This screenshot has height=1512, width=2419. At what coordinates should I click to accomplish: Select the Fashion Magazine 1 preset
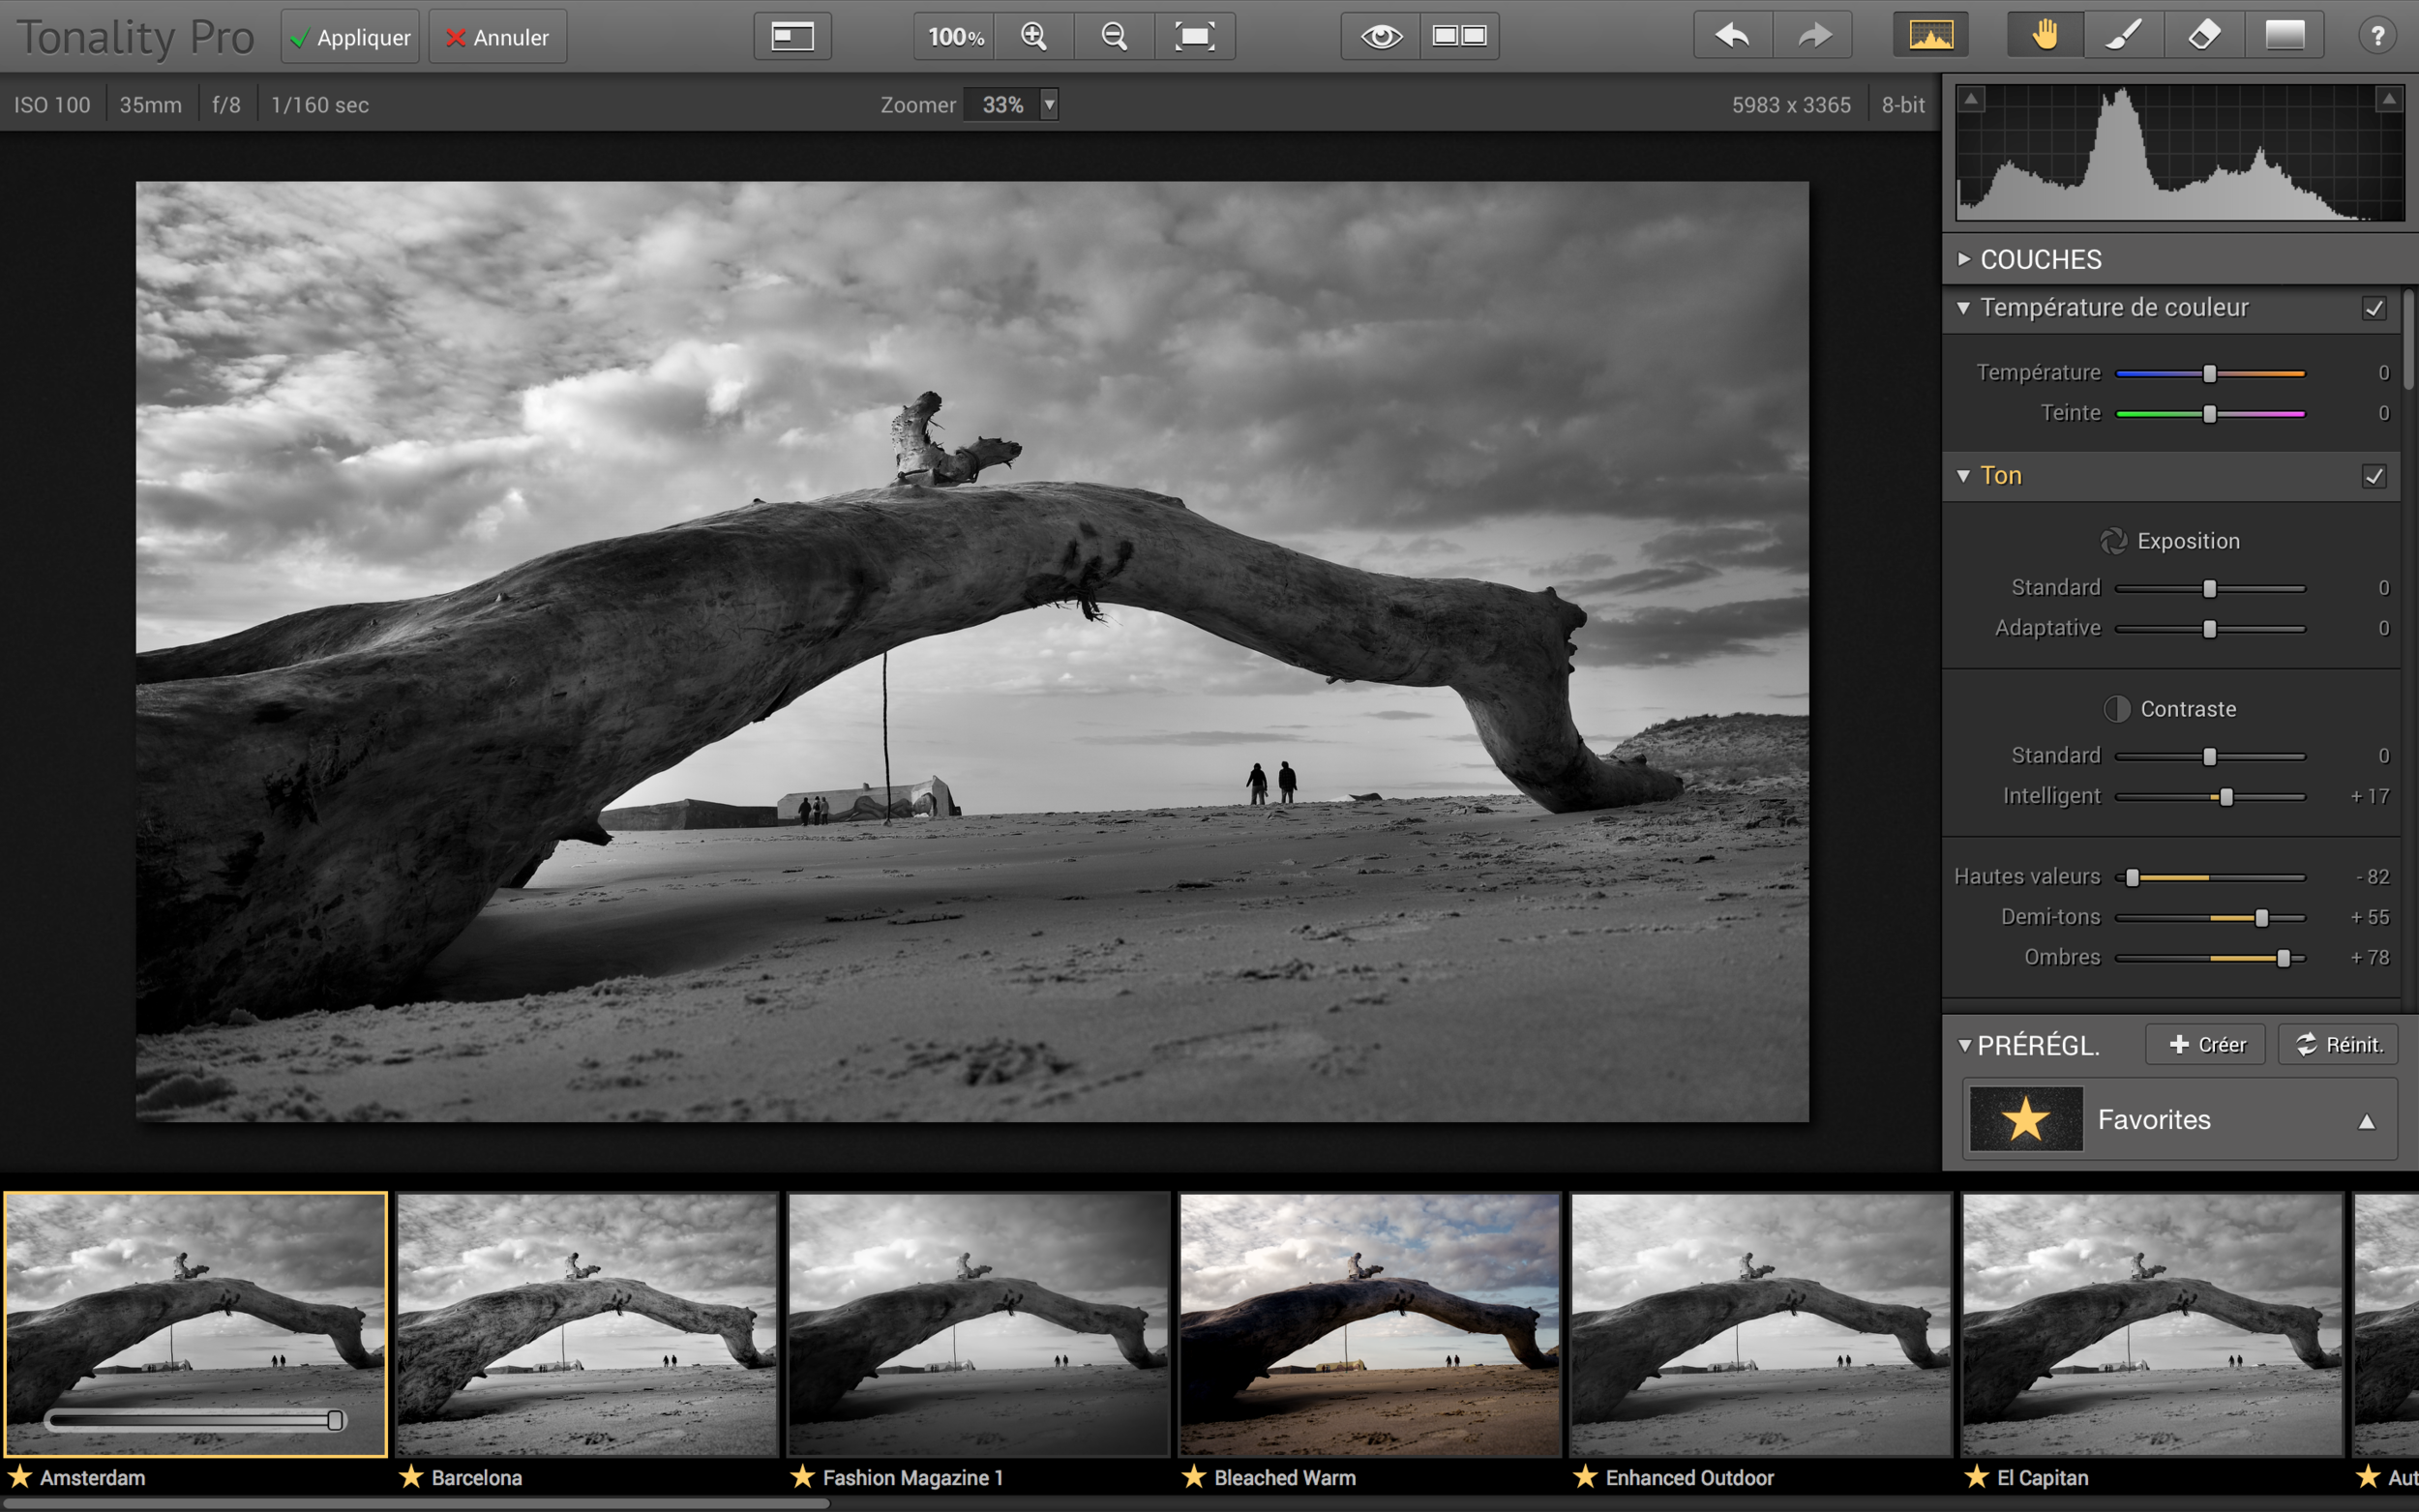[x=978, y=1323]
